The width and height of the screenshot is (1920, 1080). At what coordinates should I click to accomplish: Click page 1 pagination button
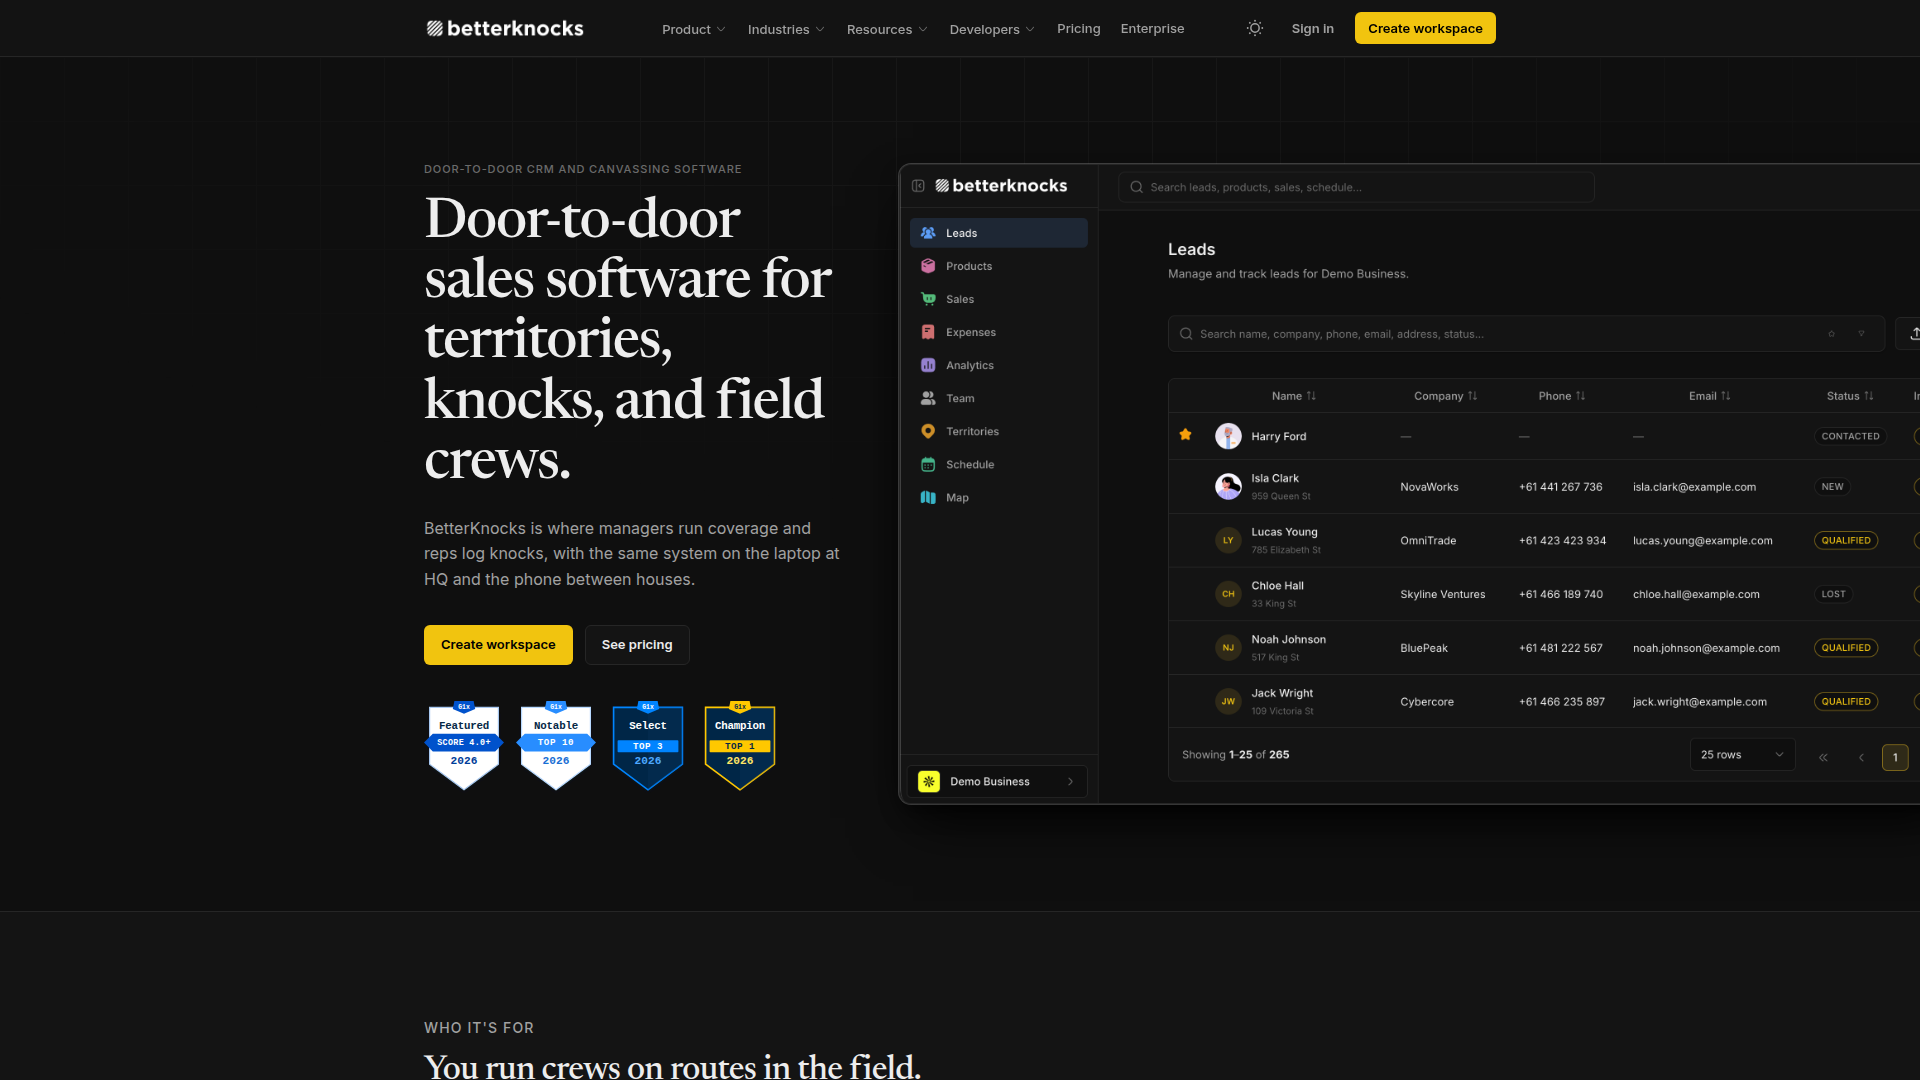click(1895, 757)
